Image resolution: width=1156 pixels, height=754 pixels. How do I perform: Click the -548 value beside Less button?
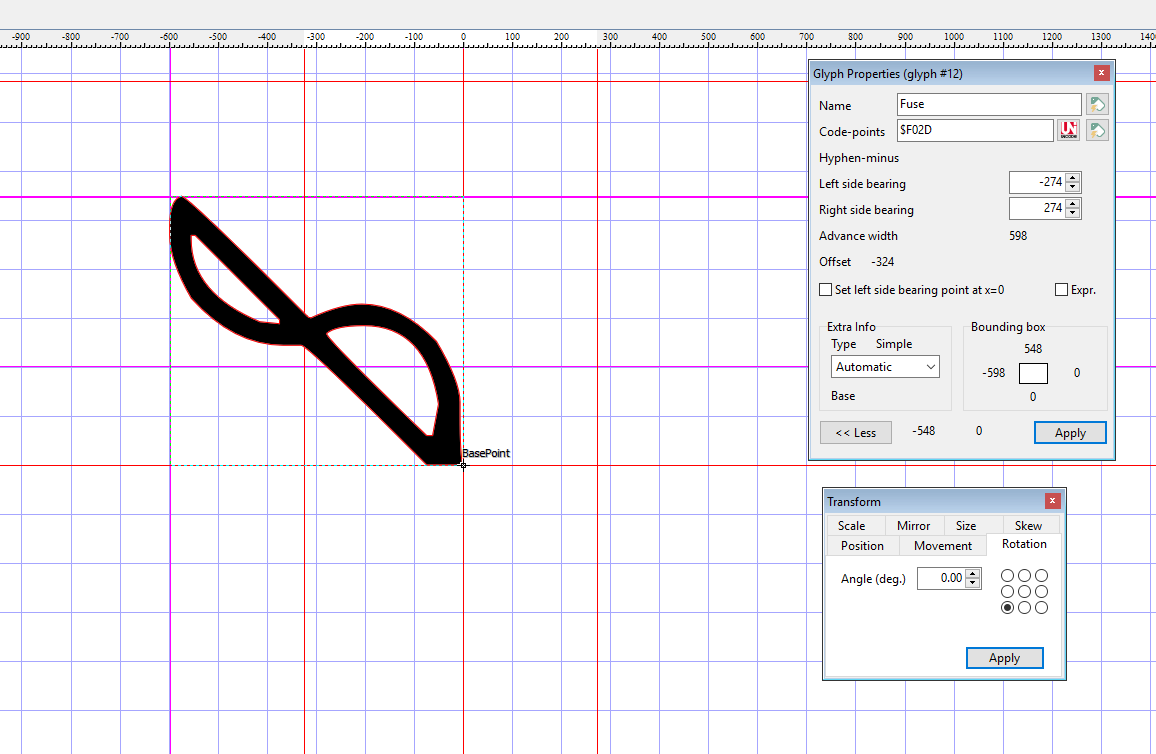click(923, 431)
